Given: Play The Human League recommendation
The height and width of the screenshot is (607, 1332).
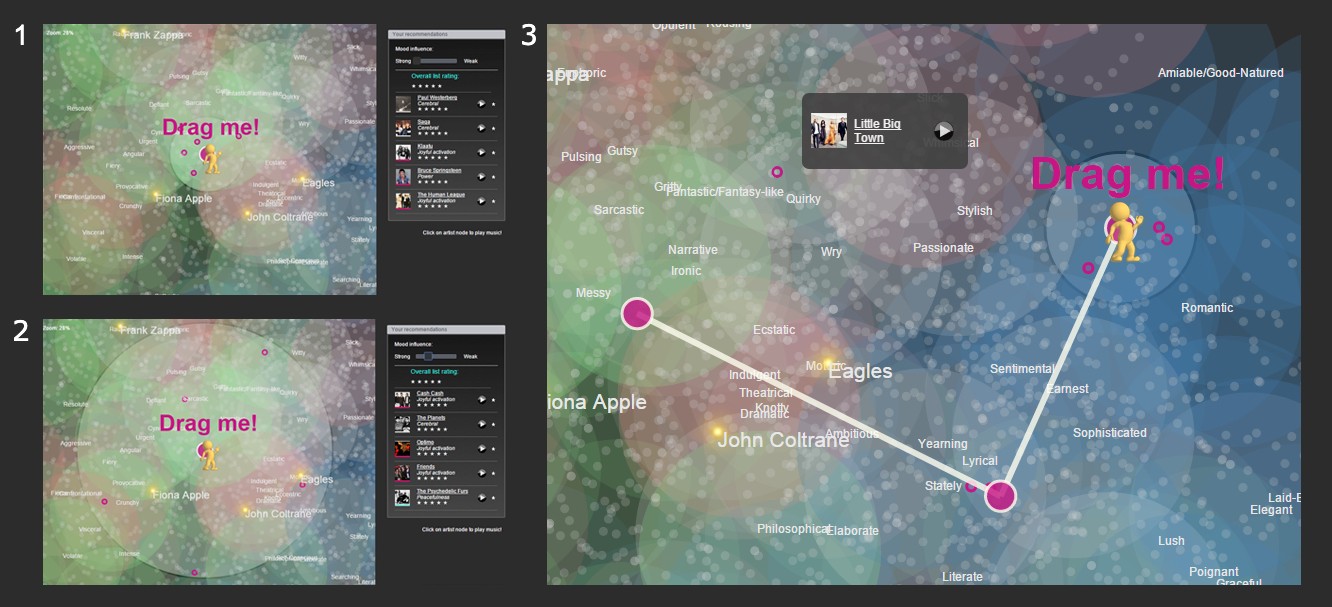Looking at the screenshot, I should coord(481,201).
